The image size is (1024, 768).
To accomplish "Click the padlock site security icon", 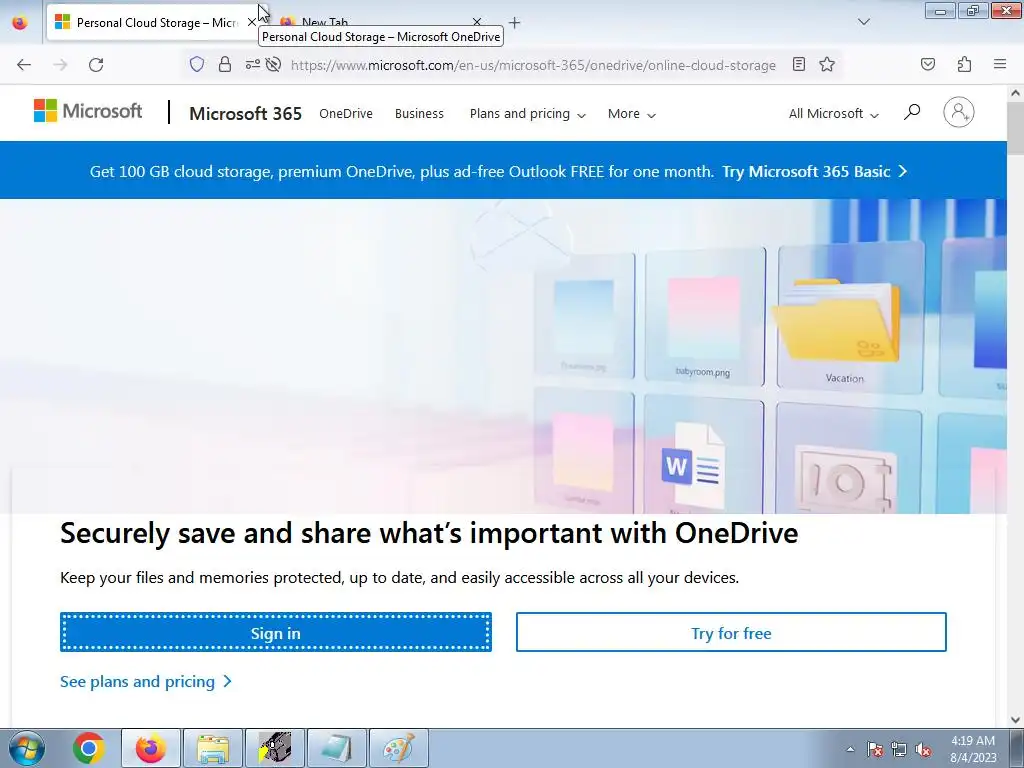I will coord(225,64).
